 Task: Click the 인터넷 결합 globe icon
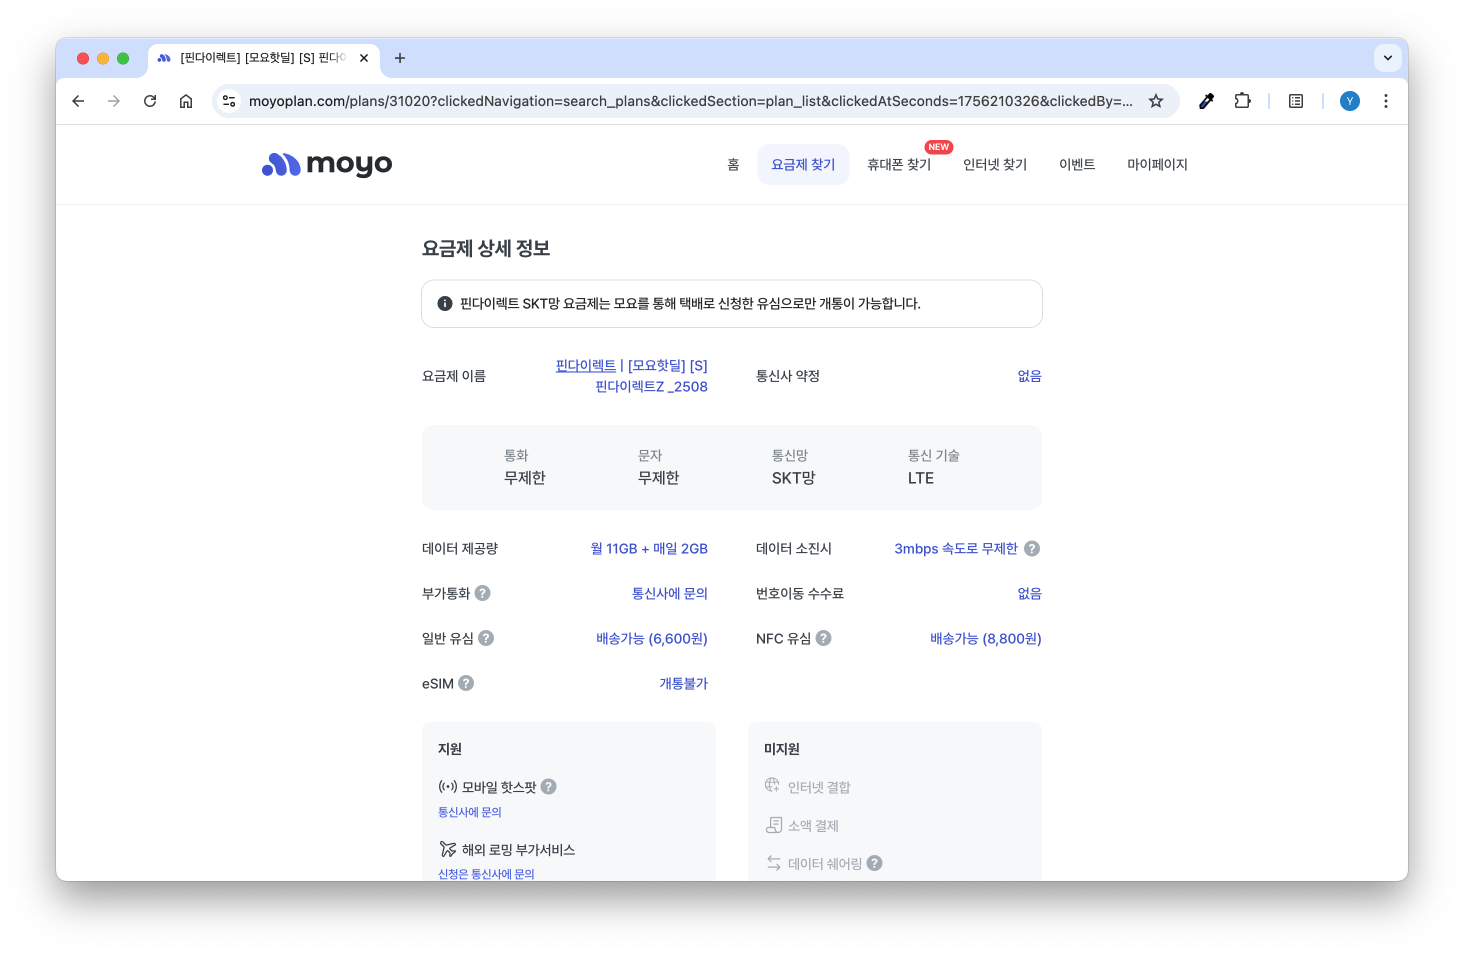point(773,786)
